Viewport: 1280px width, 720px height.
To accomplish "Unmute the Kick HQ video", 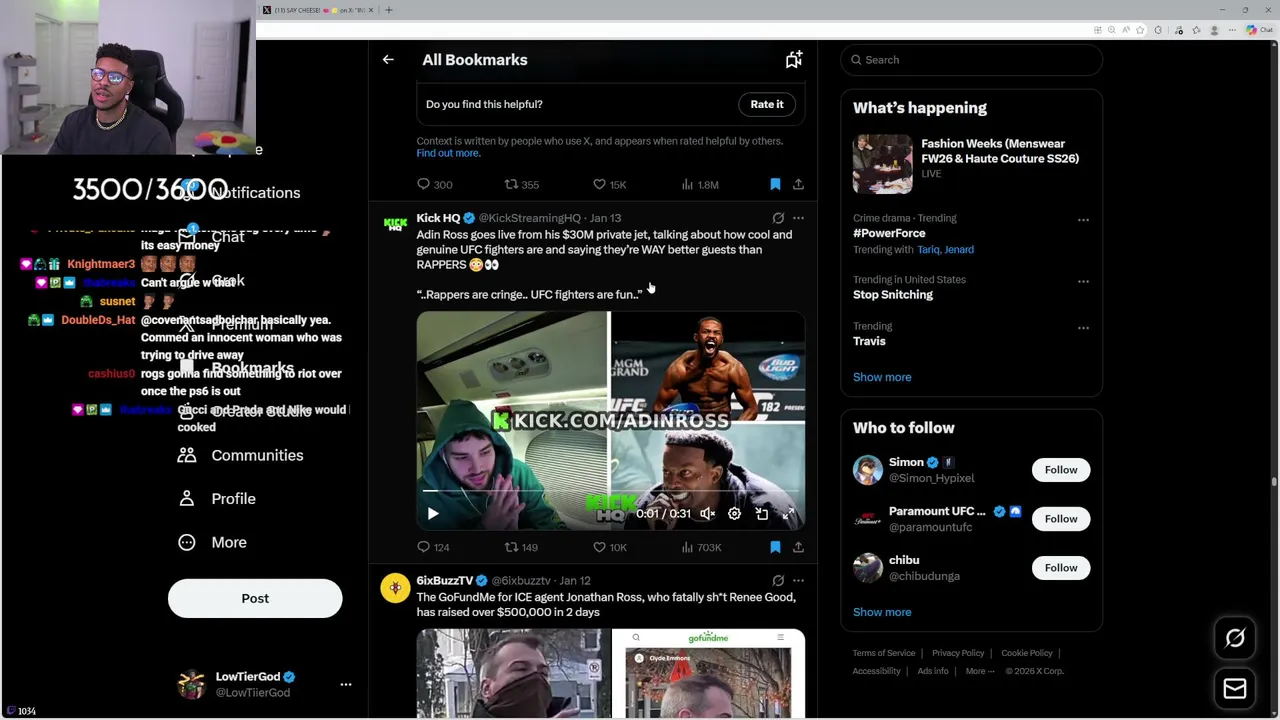I will pyautogui.click(x=707, y=514).
